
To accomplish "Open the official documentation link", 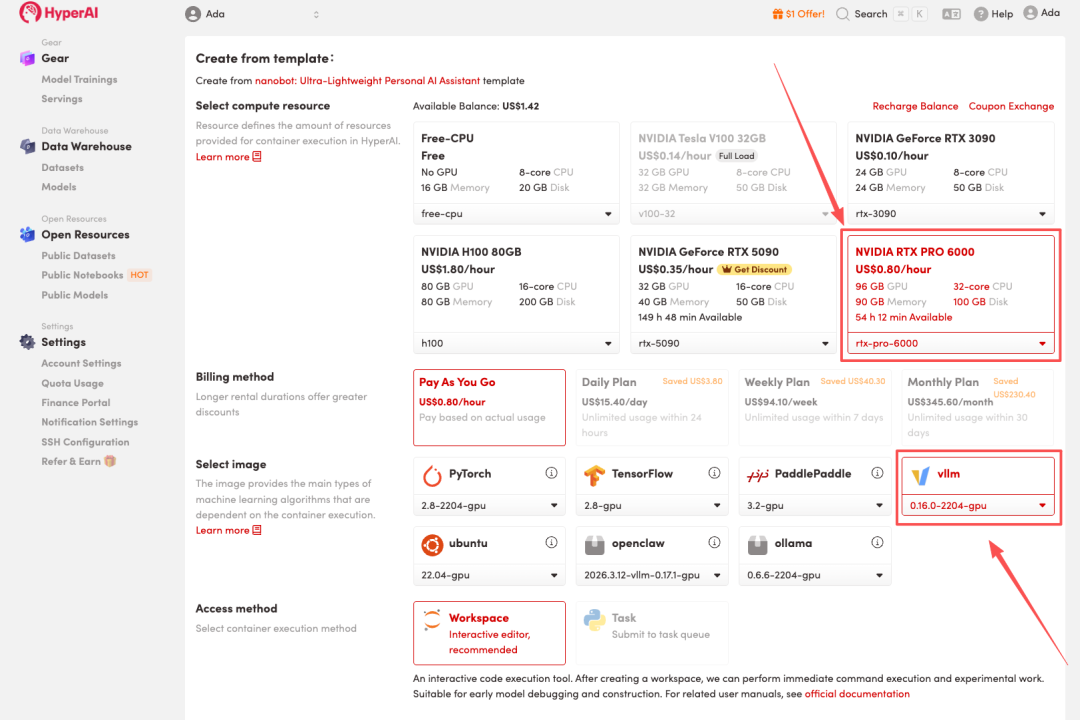I will [857, 694].
